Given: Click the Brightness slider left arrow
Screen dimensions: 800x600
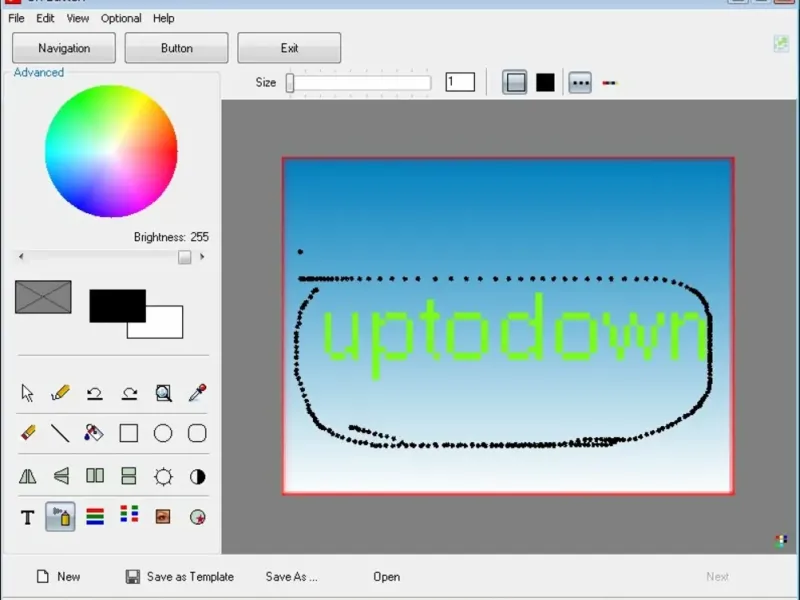Looking at the screenshot, I should [x=21, y=257].
